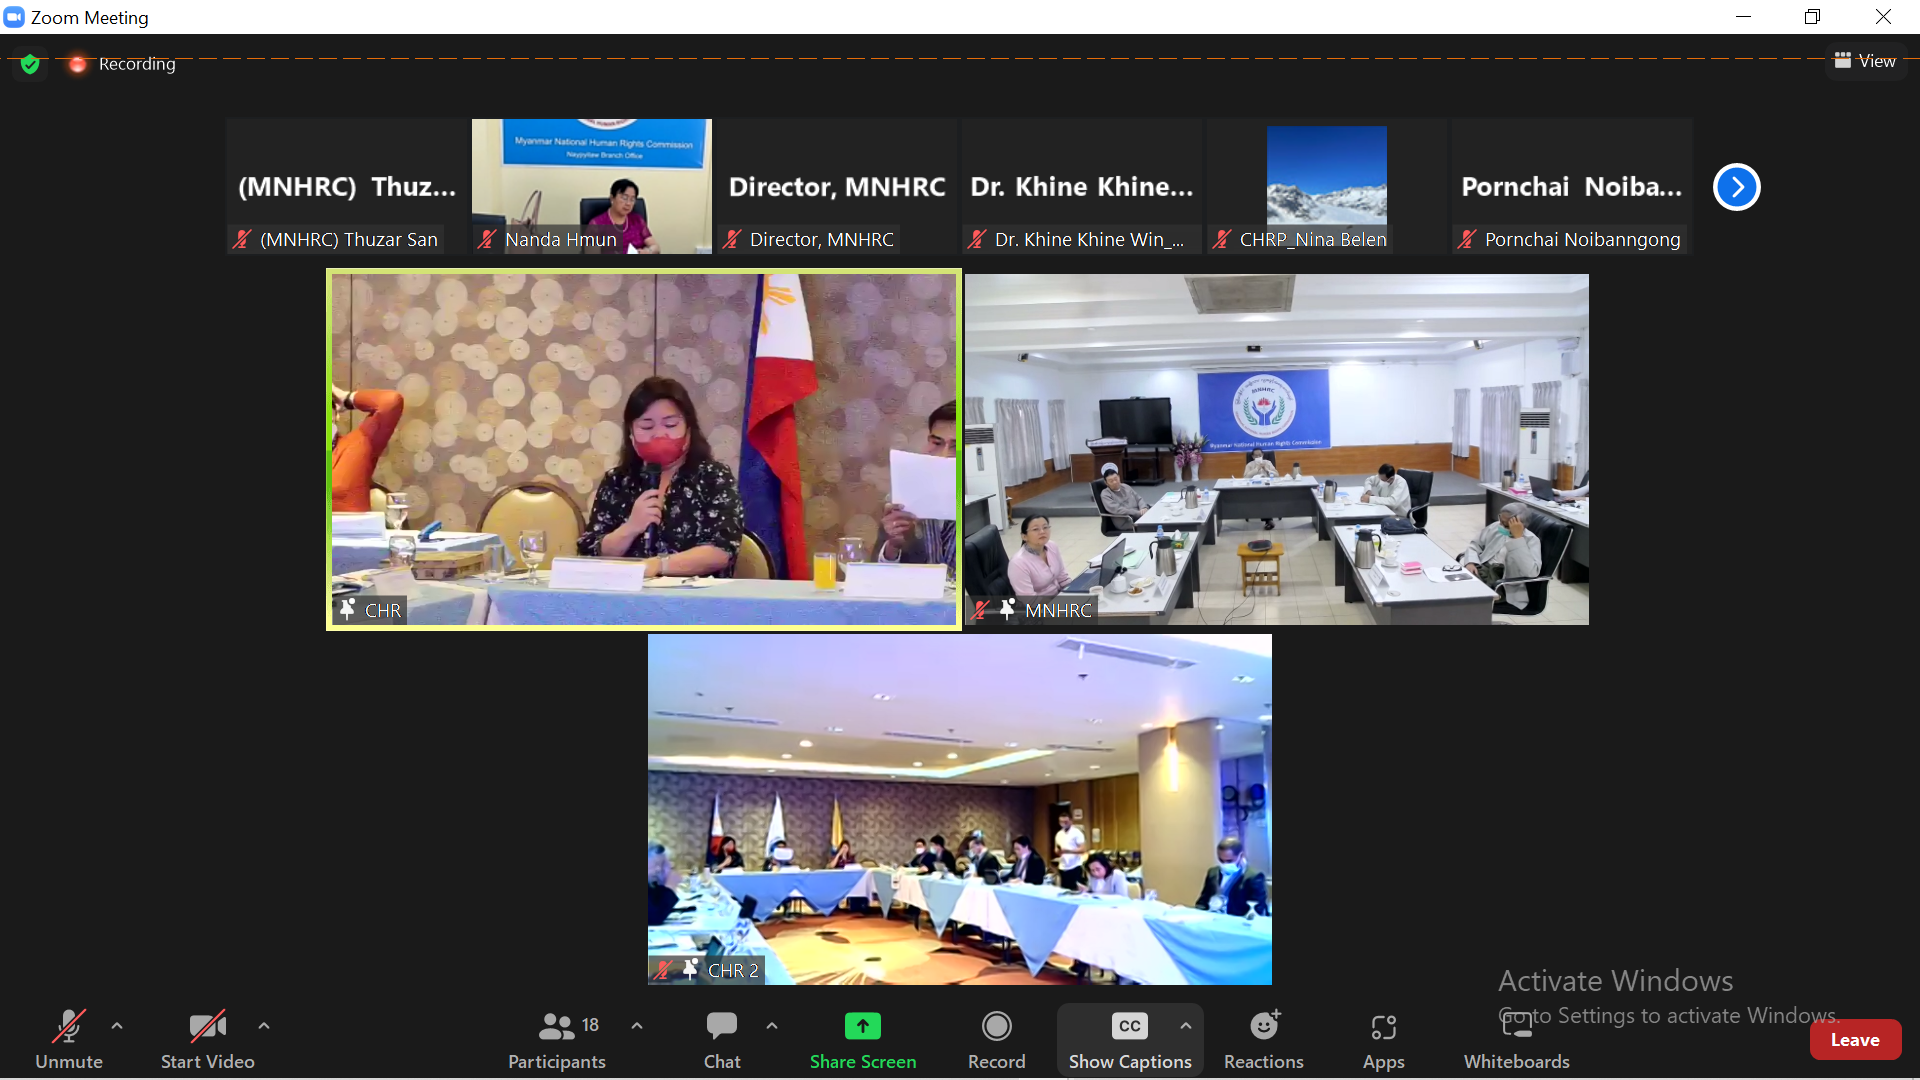Restore down the Zoom Meeting window

click(1812, 17)
